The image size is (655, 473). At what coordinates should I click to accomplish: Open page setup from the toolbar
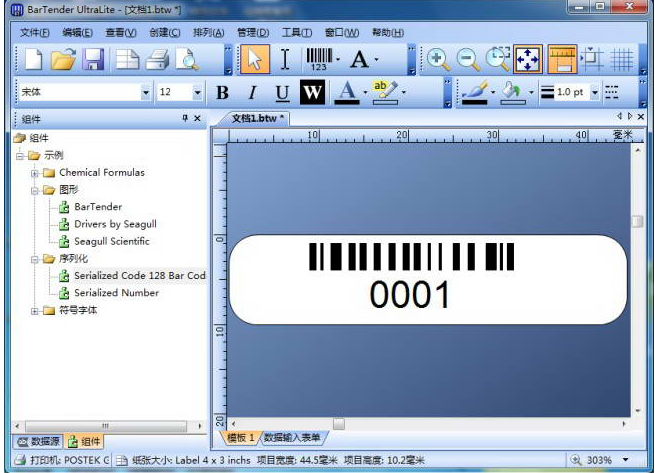coord(127,59)
